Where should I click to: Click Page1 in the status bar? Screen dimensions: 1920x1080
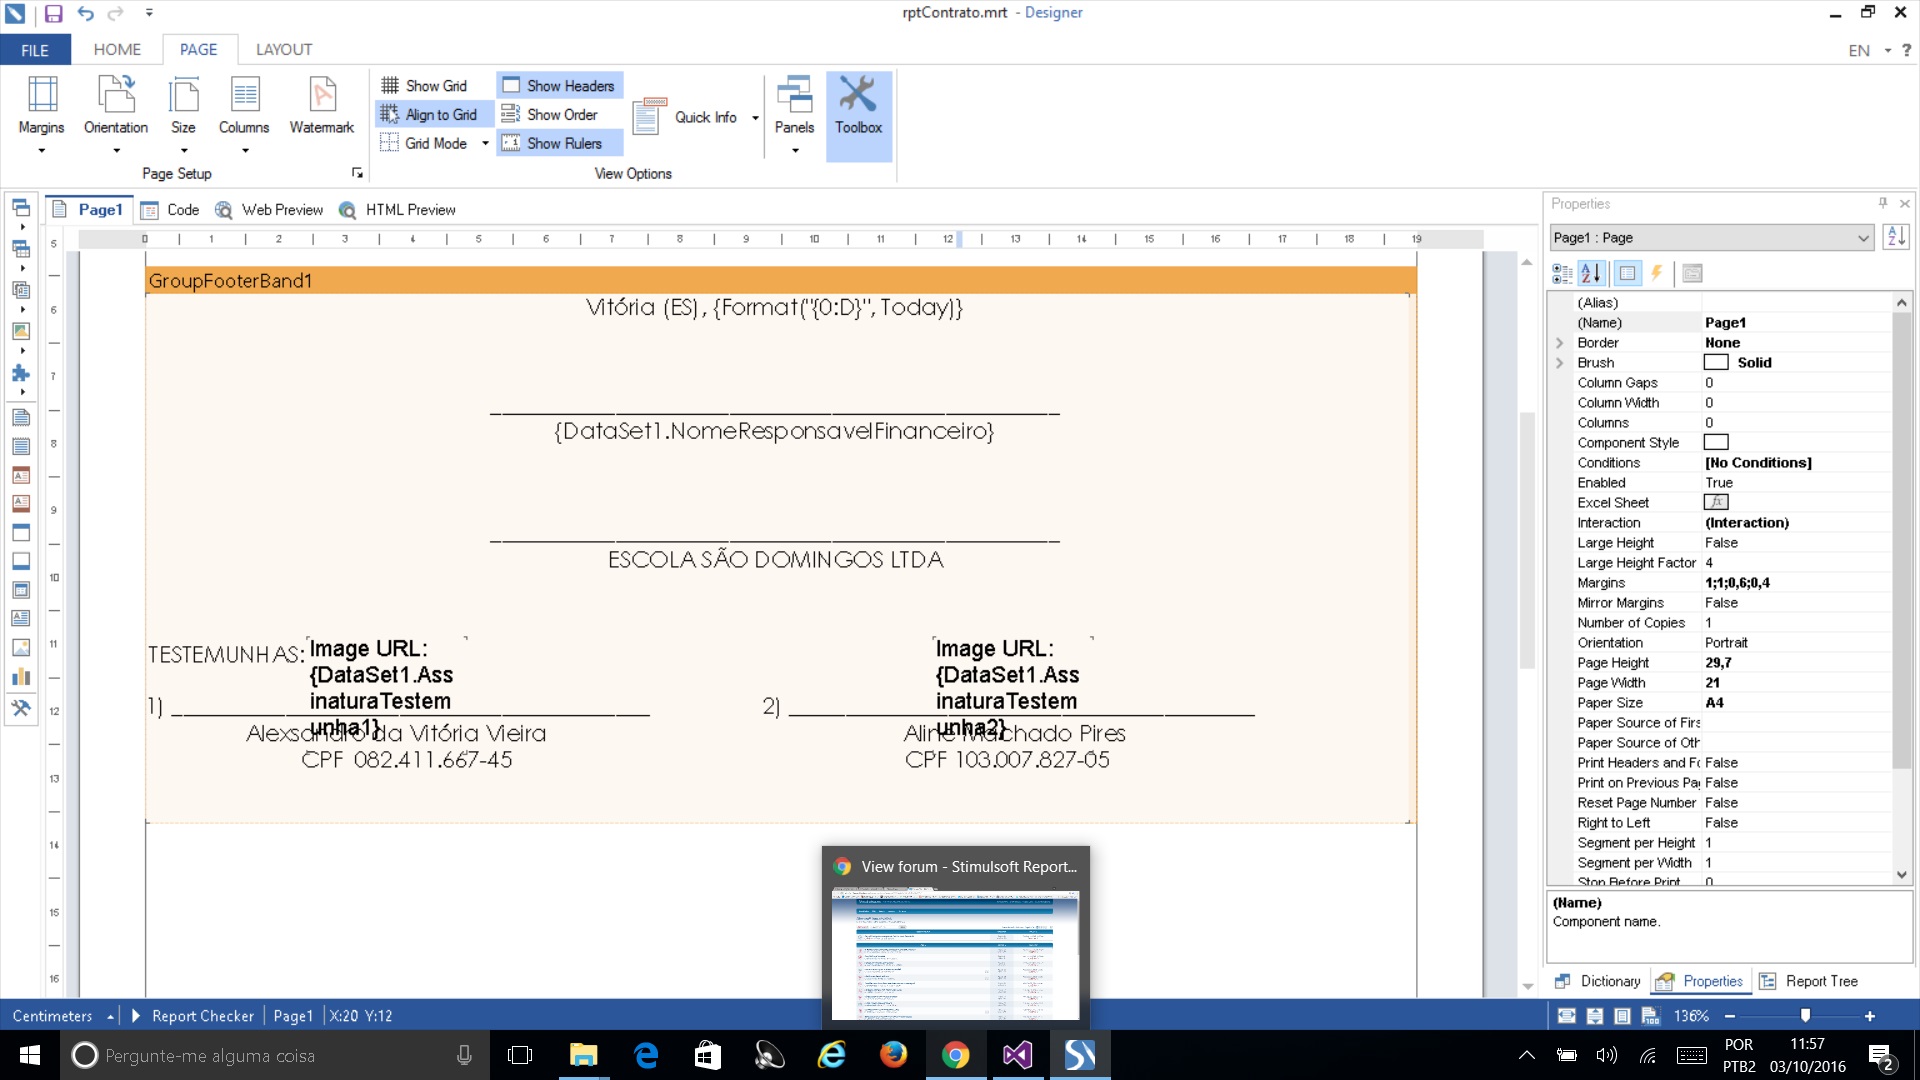pos(293,1016)
